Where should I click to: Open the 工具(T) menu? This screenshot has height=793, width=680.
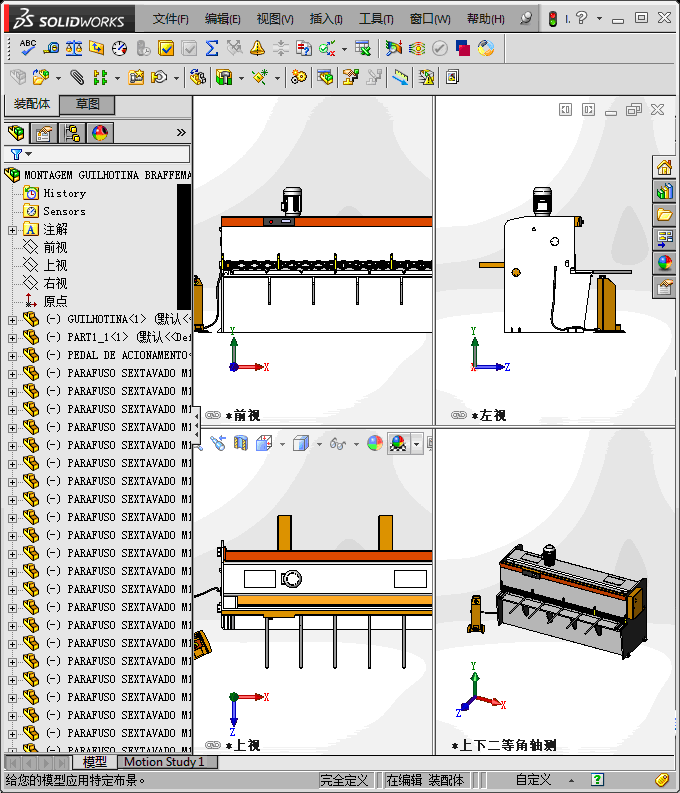click(x=376, y=19)
